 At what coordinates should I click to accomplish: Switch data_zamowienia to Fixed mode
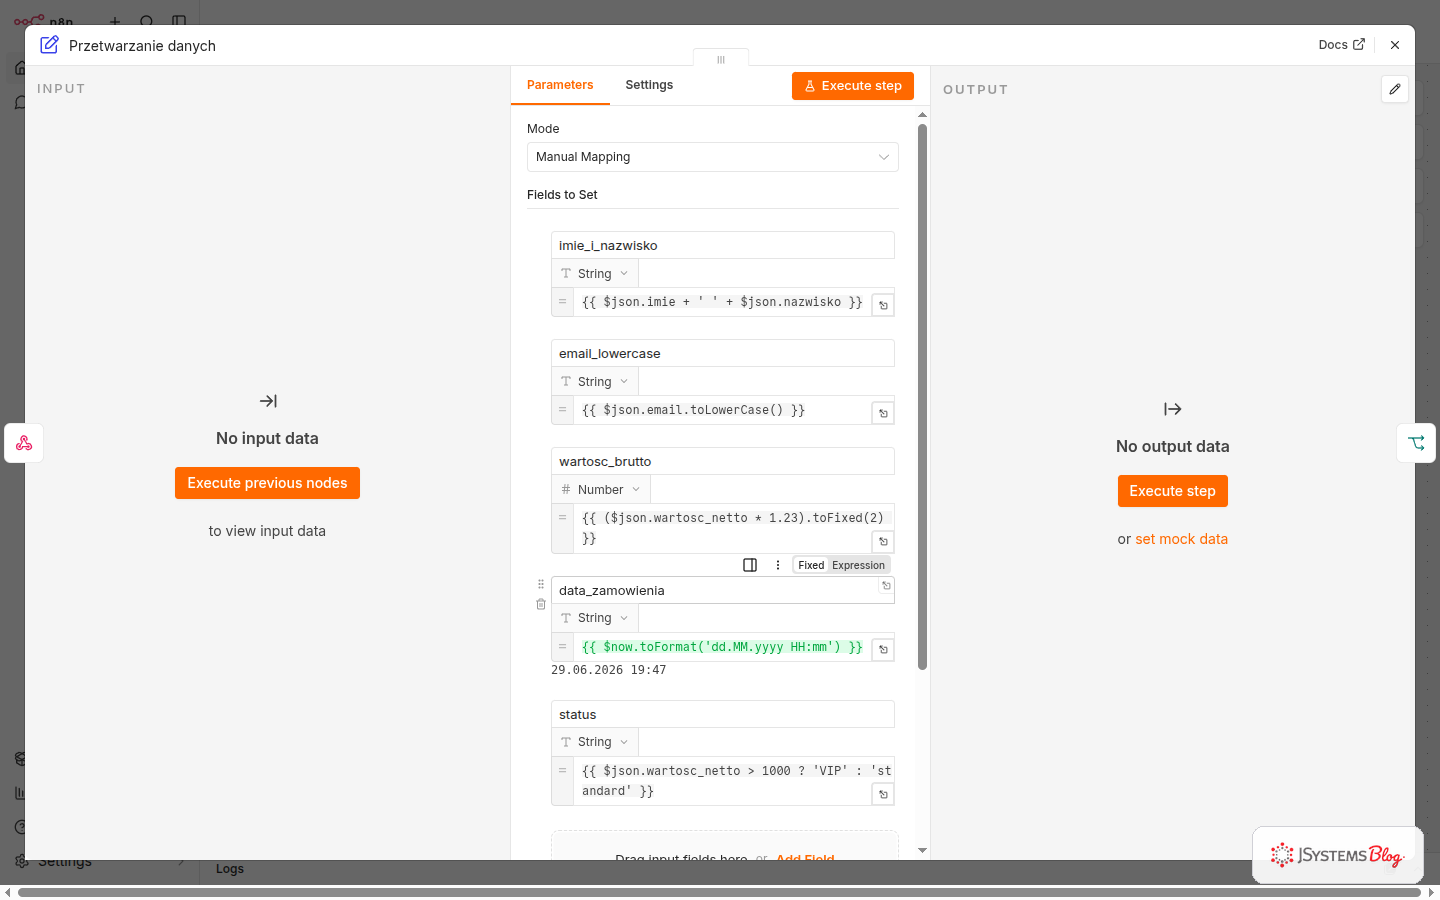811,565
